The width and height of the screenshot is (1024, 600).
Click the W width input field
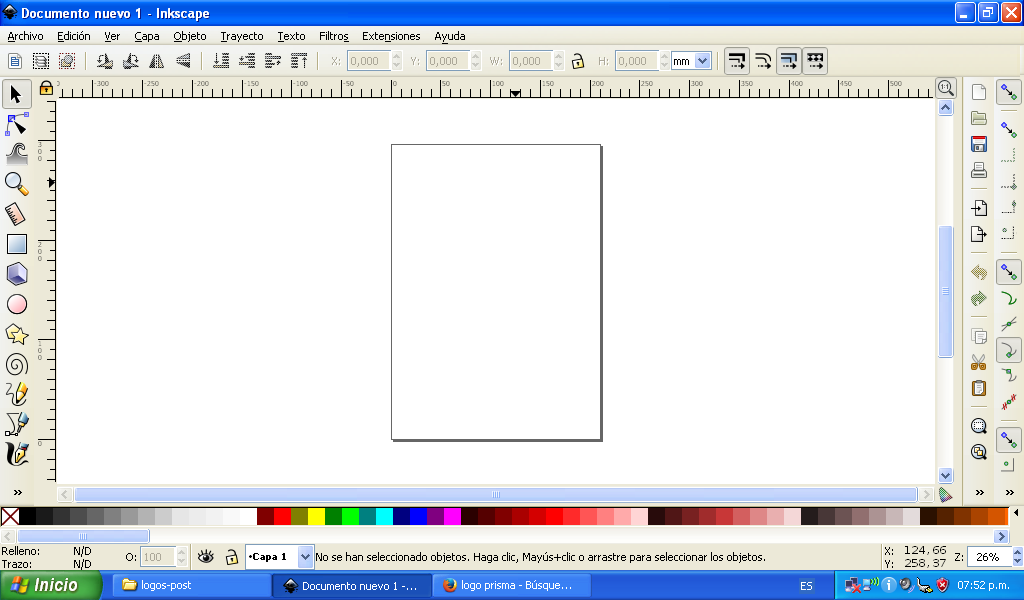[x=530, y=61]
